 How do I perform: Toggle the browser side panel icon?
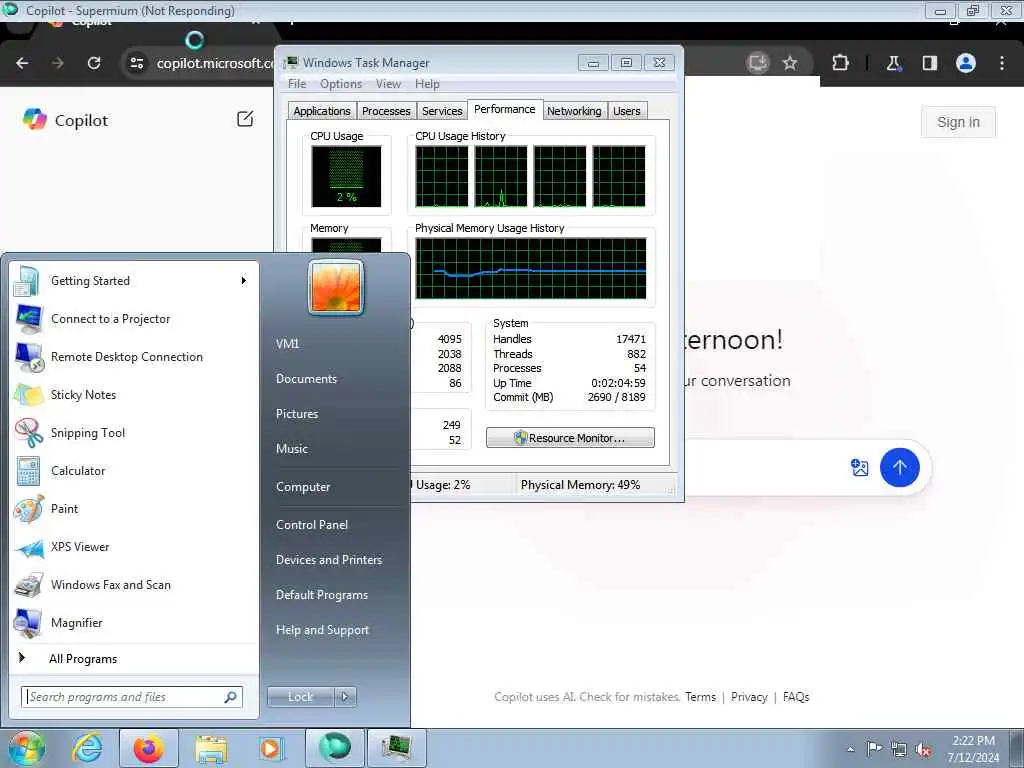[x=930, y=63]
